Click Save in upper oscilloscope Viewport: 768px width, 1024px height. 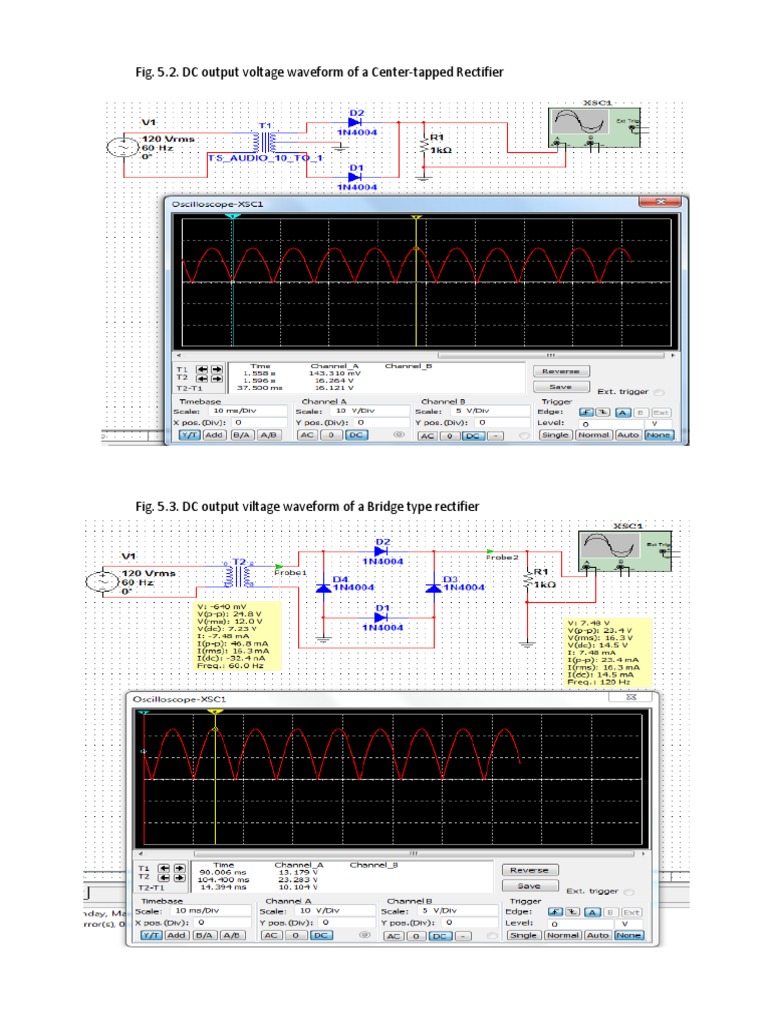point(561,387)
